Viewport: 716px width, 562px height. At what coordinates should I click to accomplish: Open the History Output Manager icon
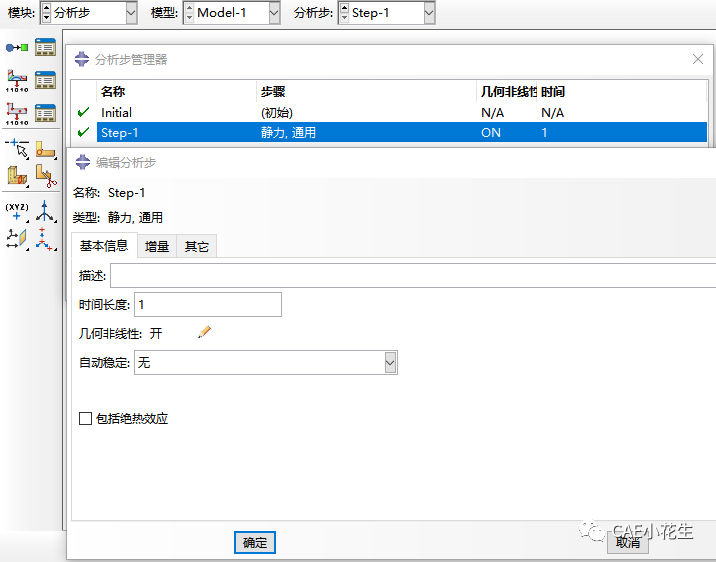tap(45, 113)
